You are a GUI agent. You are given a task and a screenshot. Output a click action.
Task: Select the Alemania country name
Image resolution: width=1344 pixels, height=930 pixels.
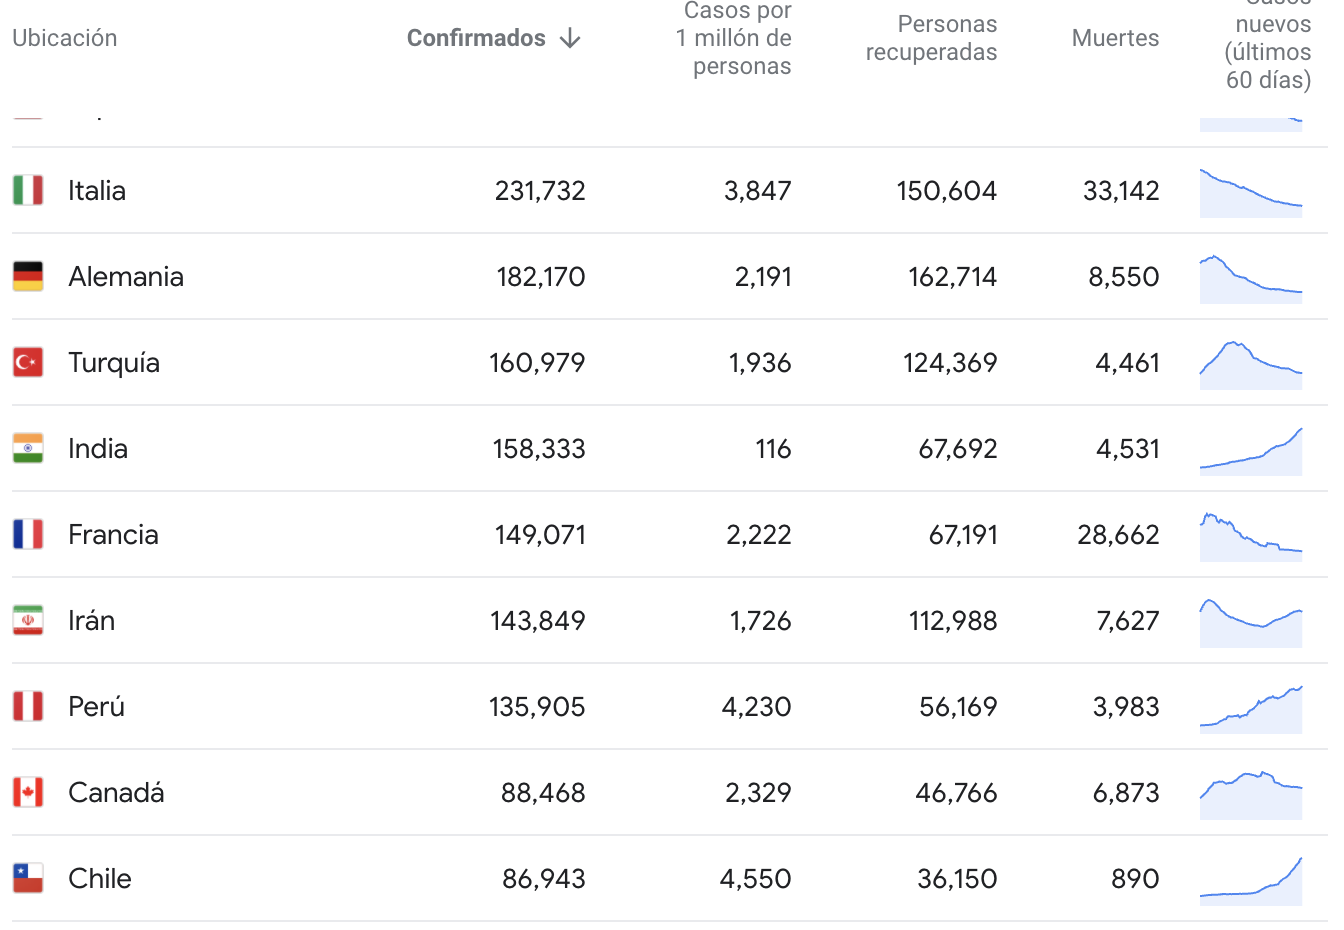(x=126, y=276)
